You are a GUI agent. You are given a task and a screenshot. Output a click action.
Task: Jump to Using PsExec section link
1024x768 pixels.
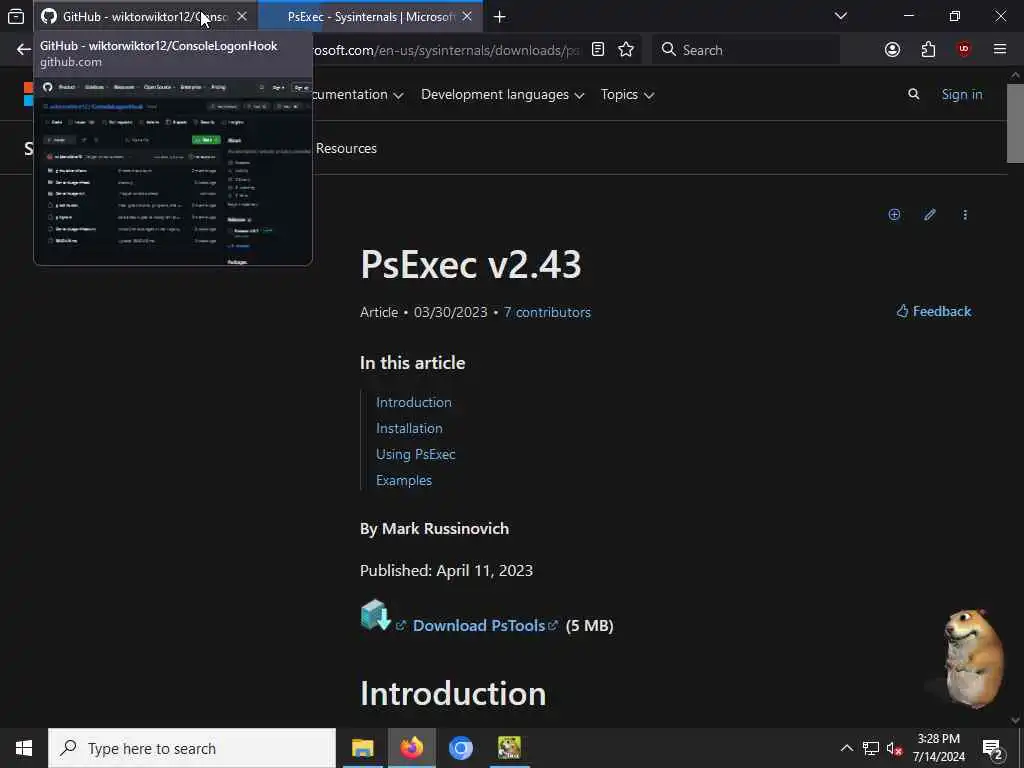pos(415,455)
